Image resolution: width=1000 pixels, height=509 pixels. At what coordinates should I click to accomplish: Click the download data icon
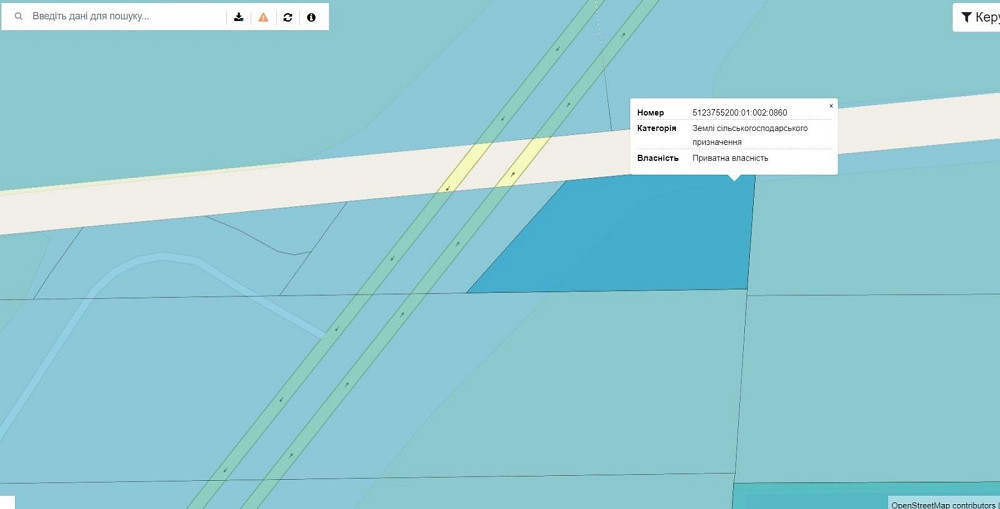[239, 17]
